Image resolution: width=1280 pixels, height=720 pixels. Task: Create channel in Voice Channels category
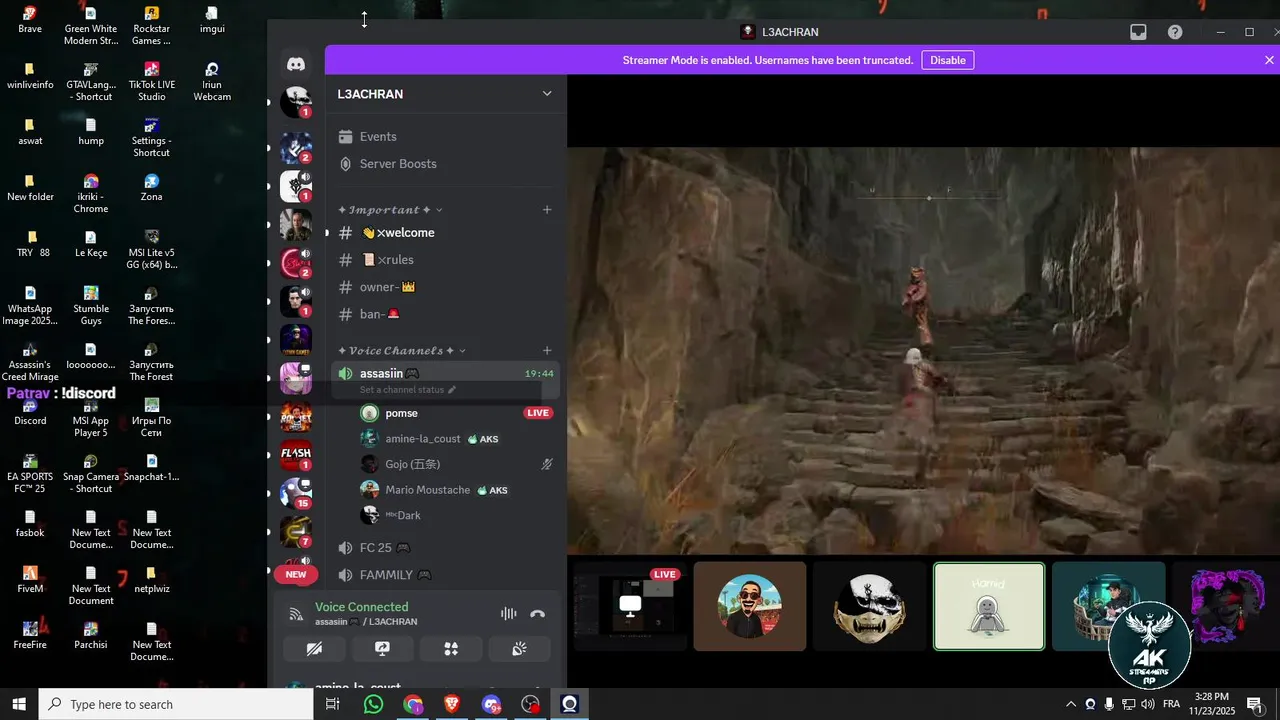[547, 351]
